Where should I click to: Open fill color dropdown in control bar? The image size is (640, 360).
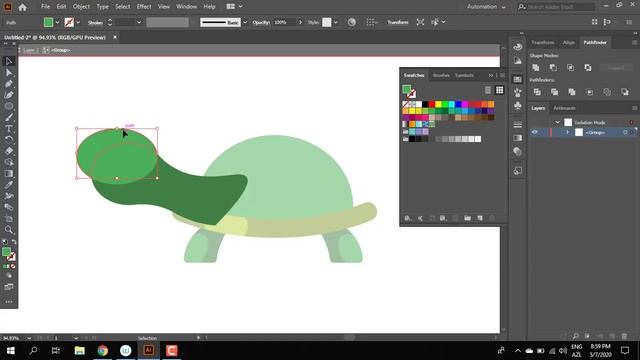(x=57, y=22)
